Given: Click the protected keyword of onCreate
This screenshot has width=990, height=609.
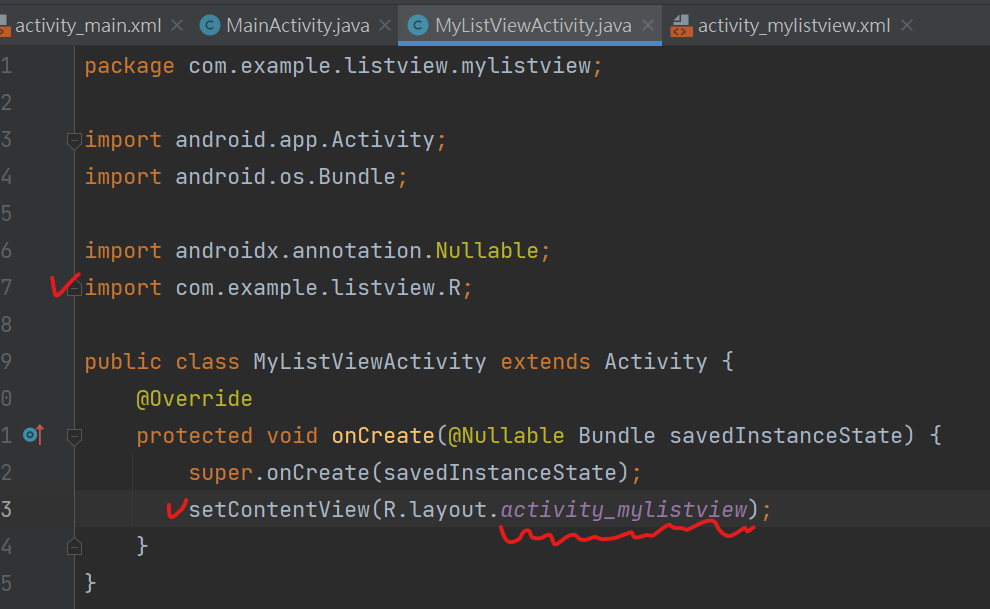Looking at the screenshot, I should pyautogui.click(x=194, y=435).
